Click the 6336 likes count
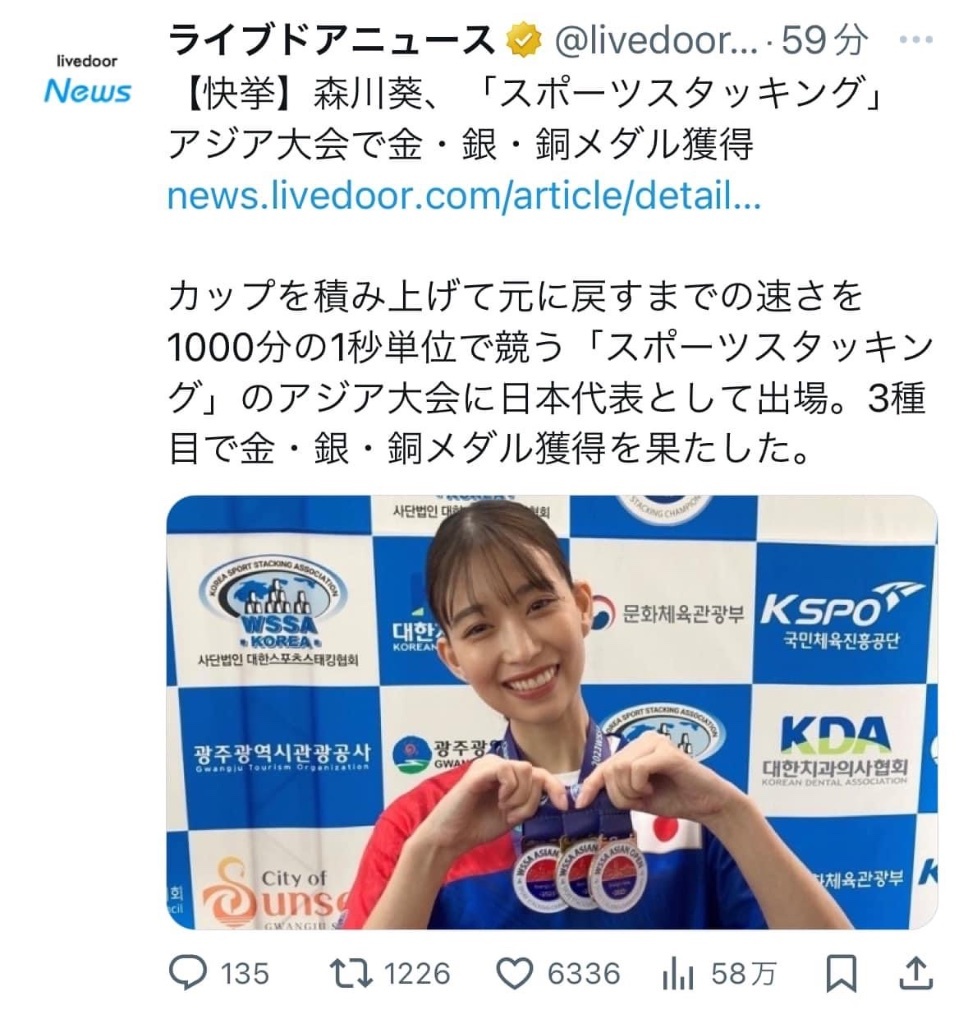968x1024 pixels. pyautogui.click(x=584, y=974)
